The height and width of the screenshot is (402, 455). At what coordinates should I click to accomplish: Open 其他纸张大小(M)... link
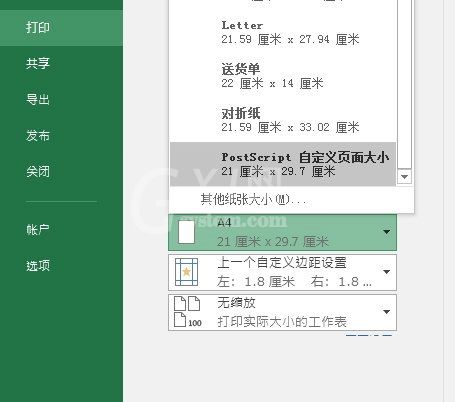click(x=253, y=200)
